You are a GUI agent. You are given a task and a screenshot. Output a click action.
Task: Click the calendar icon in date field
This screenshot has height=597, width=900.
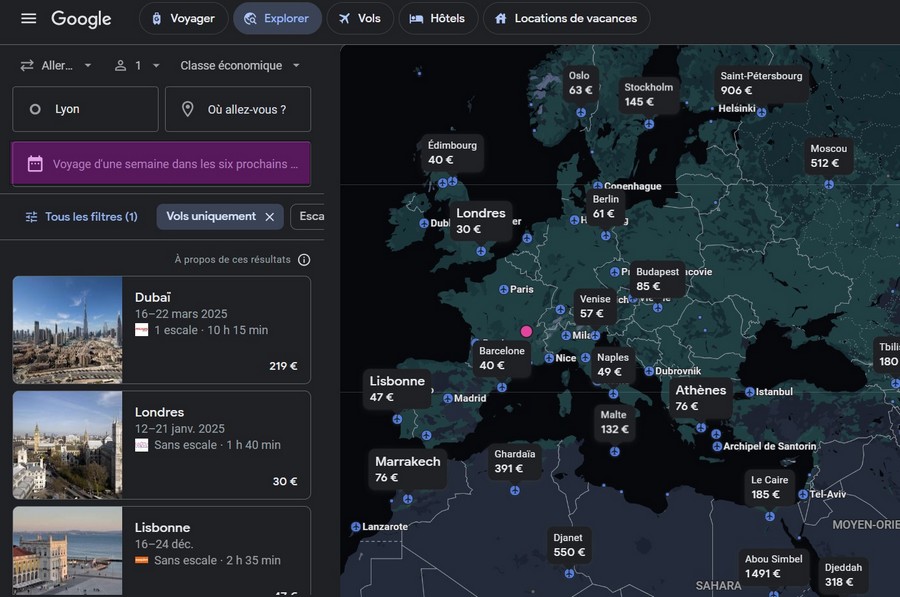(x=35, y=164)
